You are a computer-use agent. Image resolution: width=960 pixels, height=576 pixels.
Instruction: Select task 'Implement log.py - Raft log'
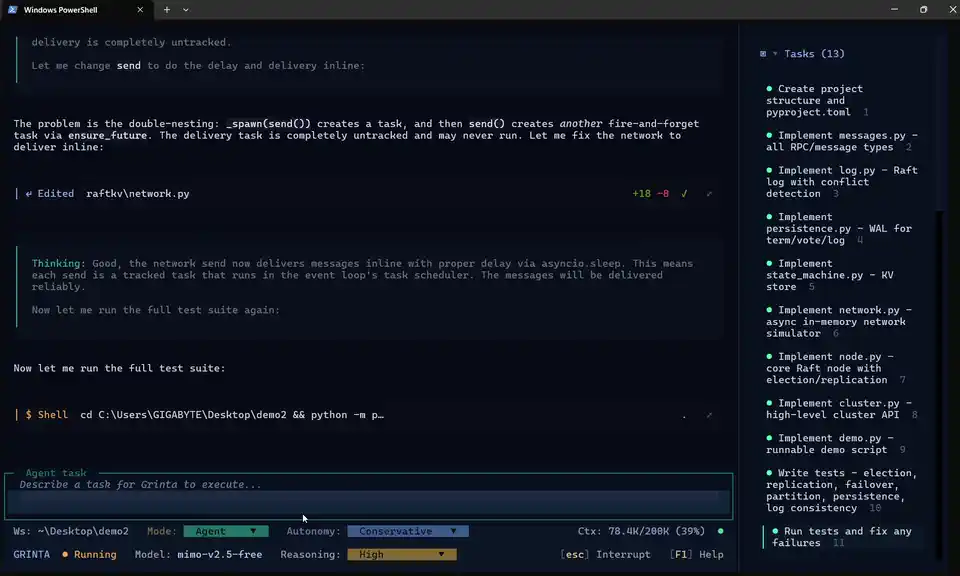842,182
